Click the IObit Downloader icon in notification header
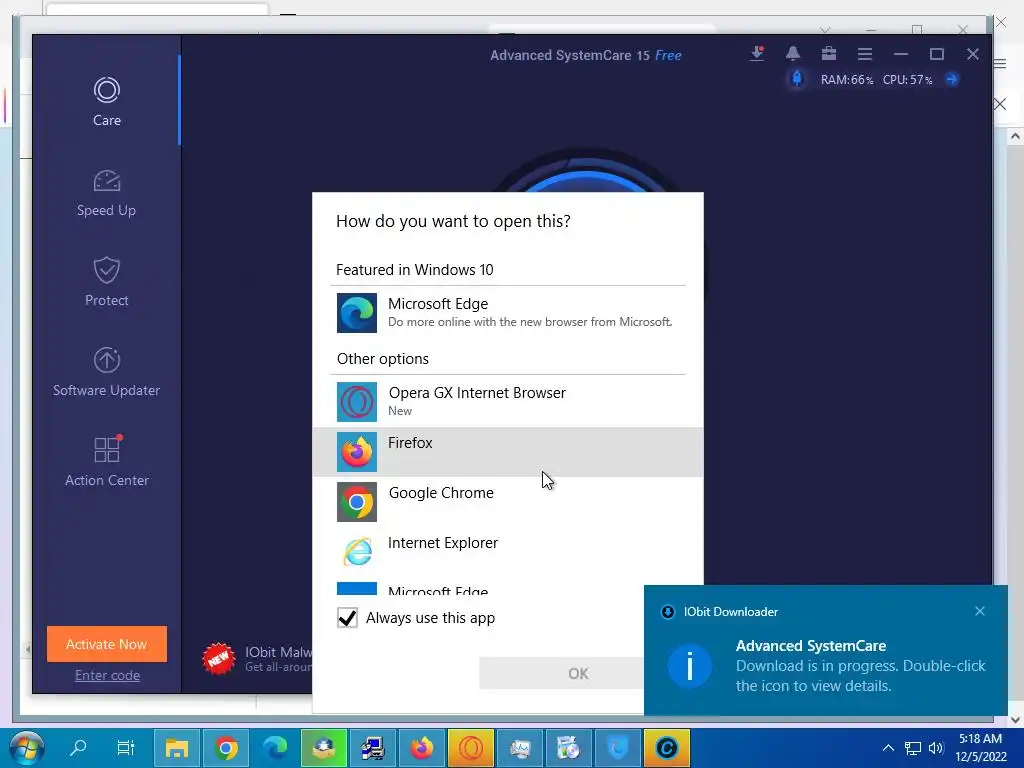Screen dimensions: 1024x768 (667, 612)
